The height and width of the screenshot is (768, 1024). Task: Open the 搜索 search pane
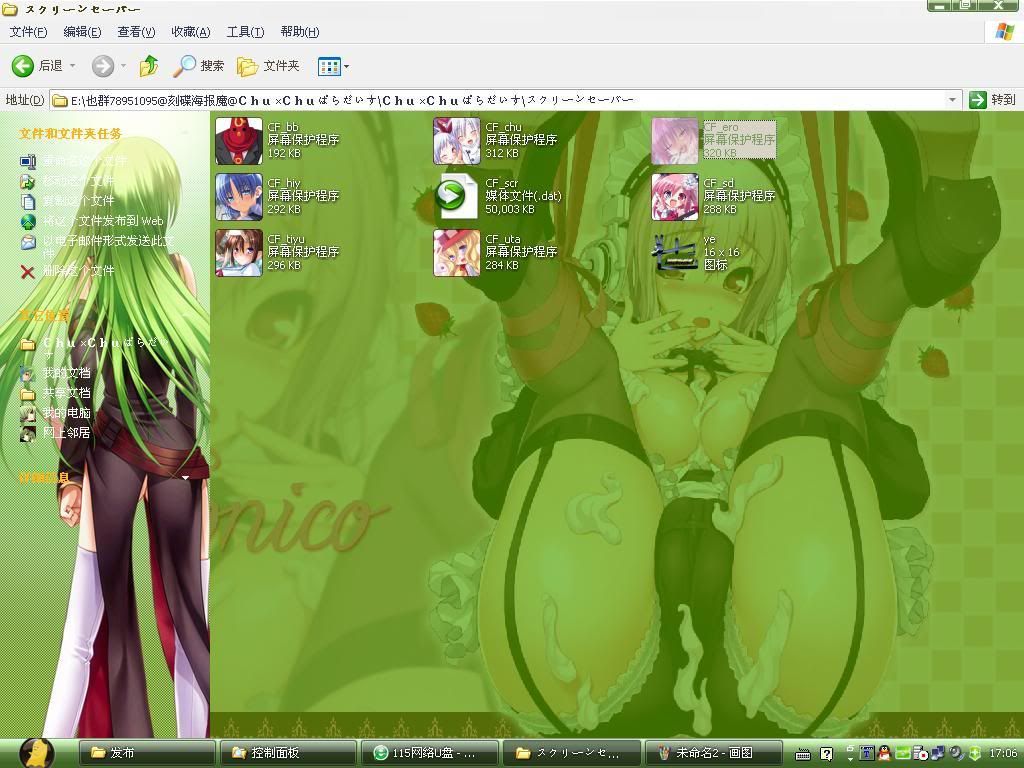(x=199, y=66)
